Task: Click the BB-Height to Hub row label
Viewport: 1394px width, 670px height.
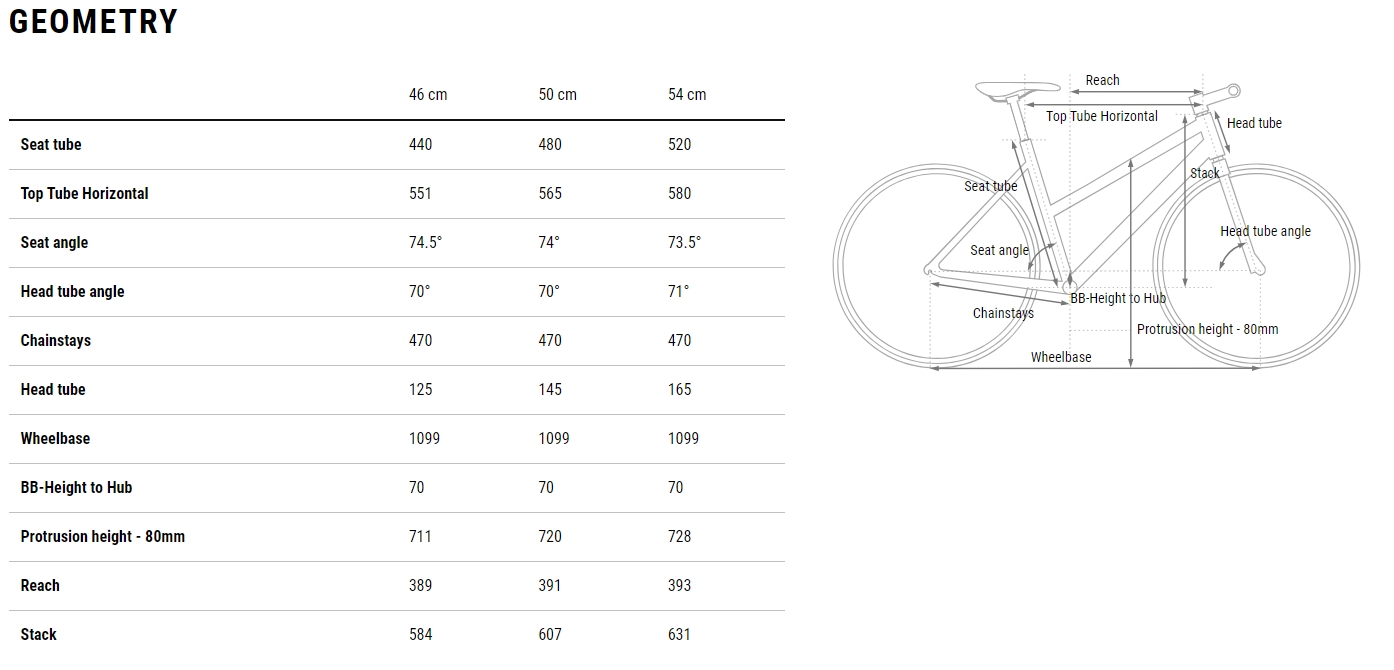Action: coord(76,487)
